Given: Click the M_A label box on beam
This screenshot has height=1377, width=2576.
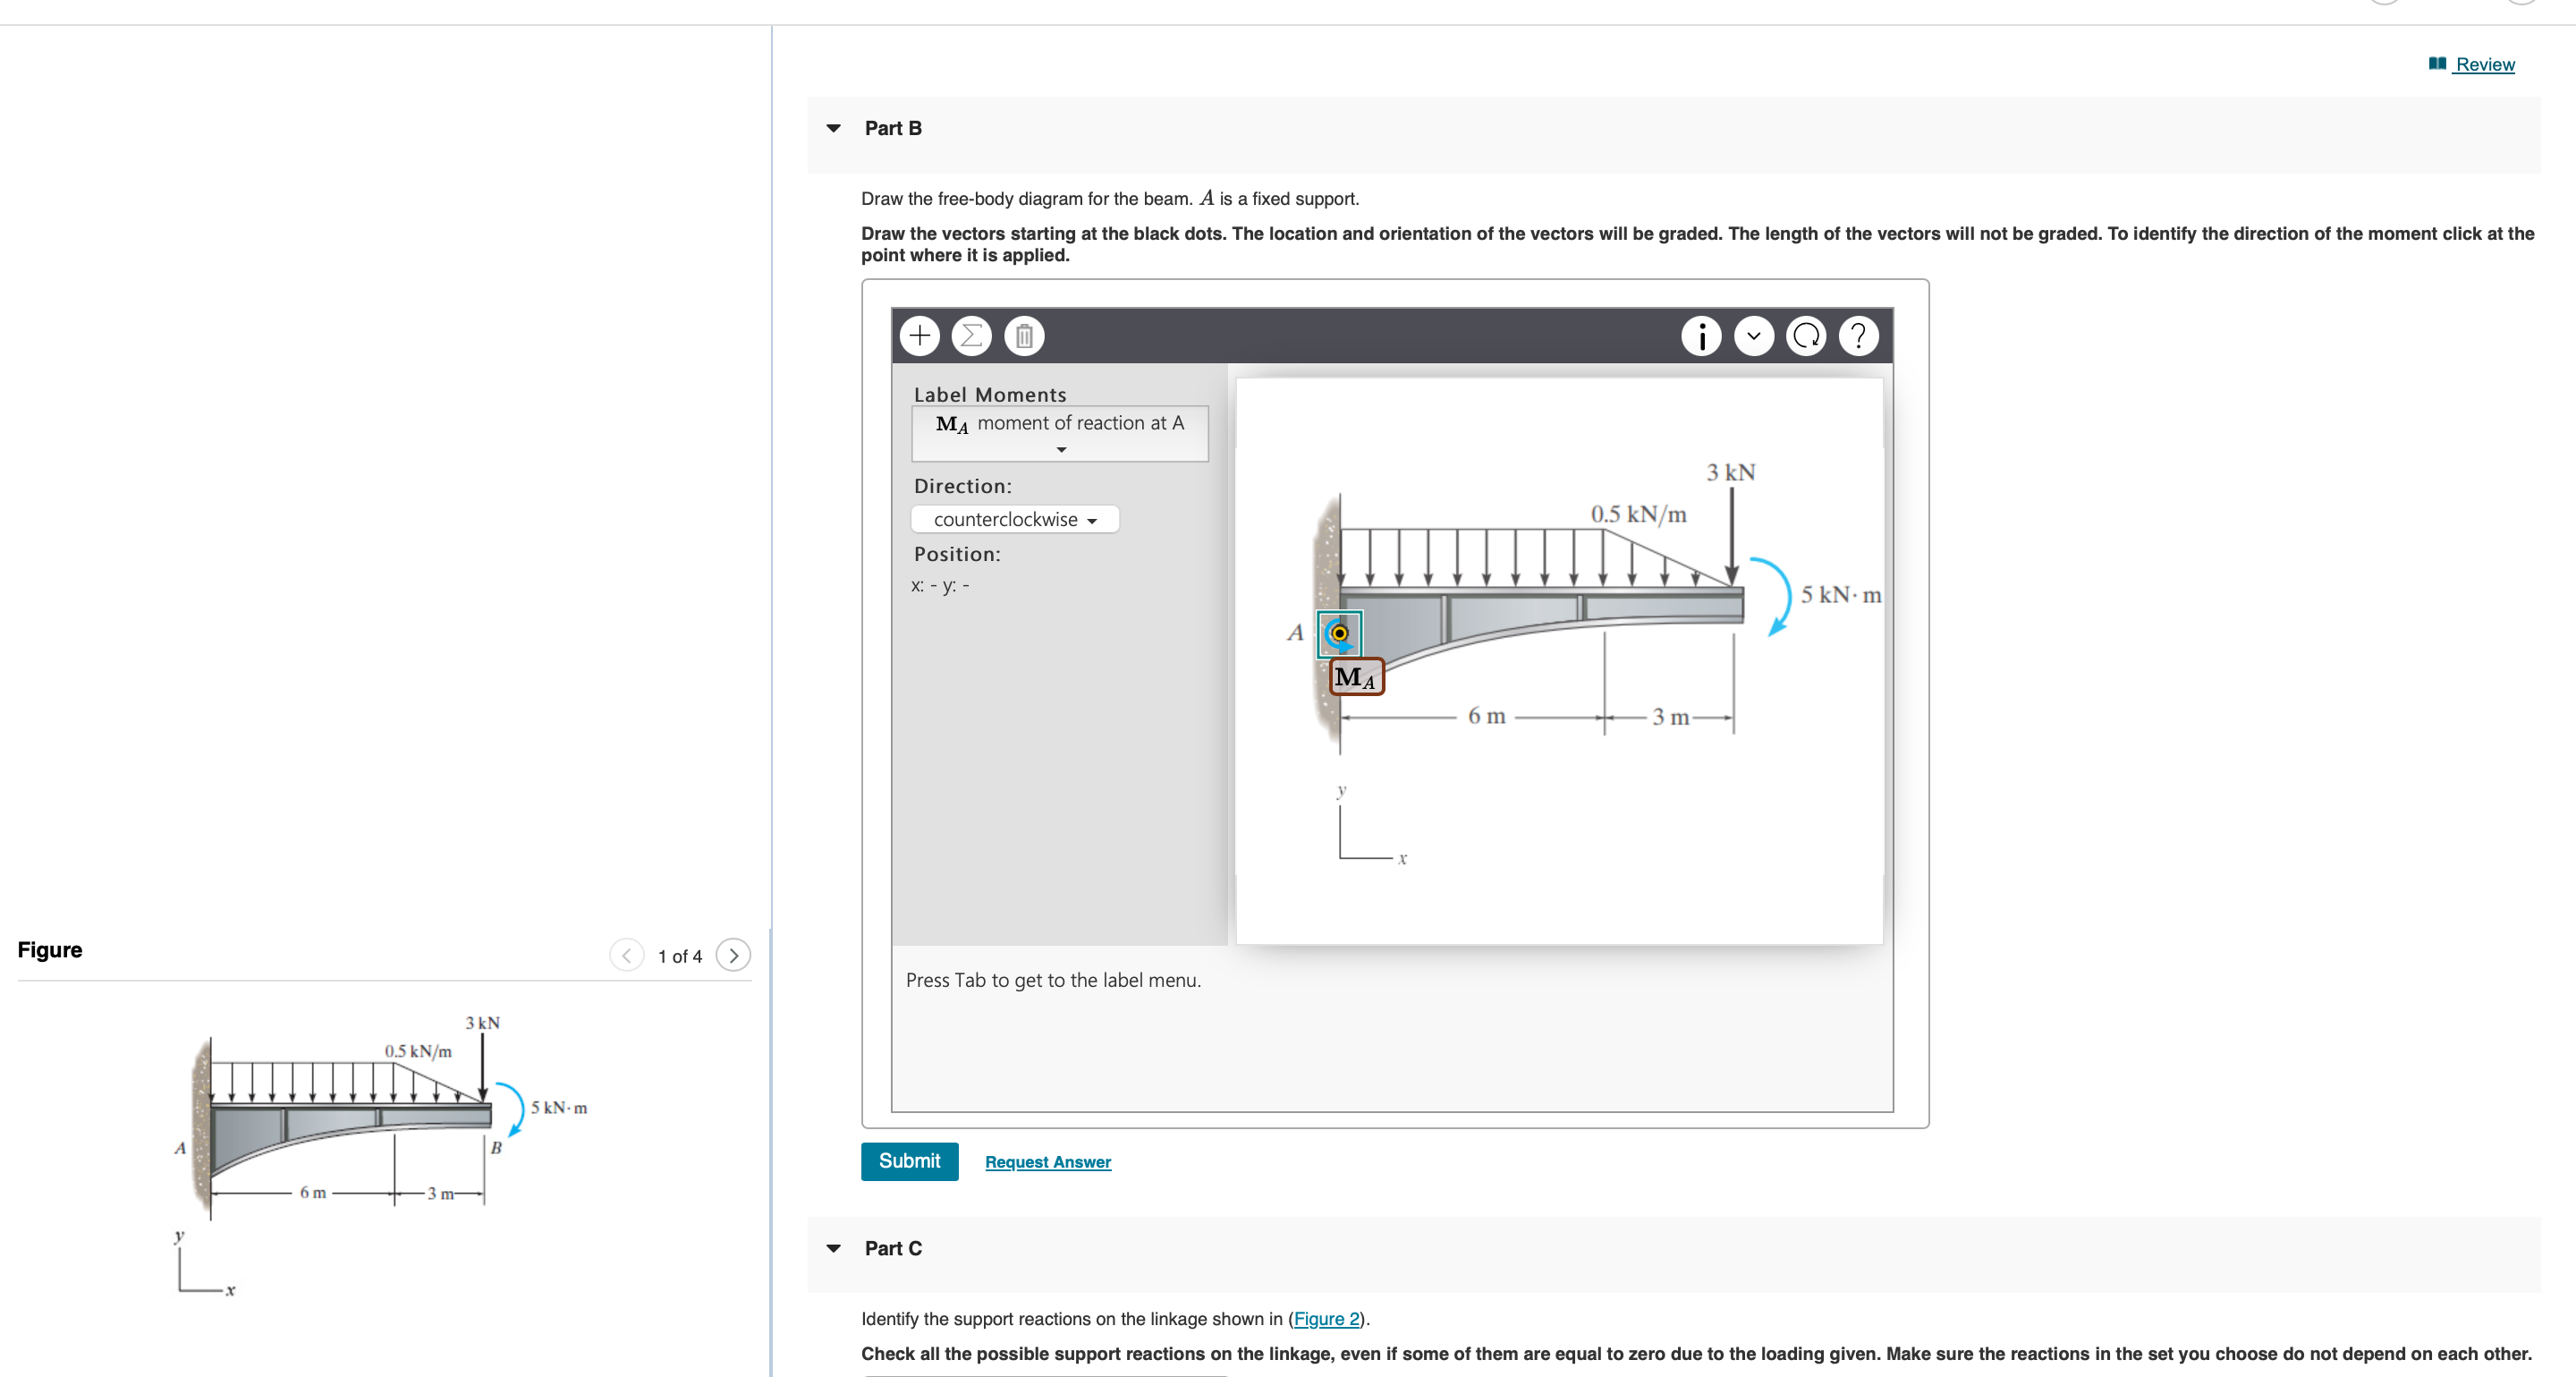Looking at the screenshot, I should (x=1356, y=677).
